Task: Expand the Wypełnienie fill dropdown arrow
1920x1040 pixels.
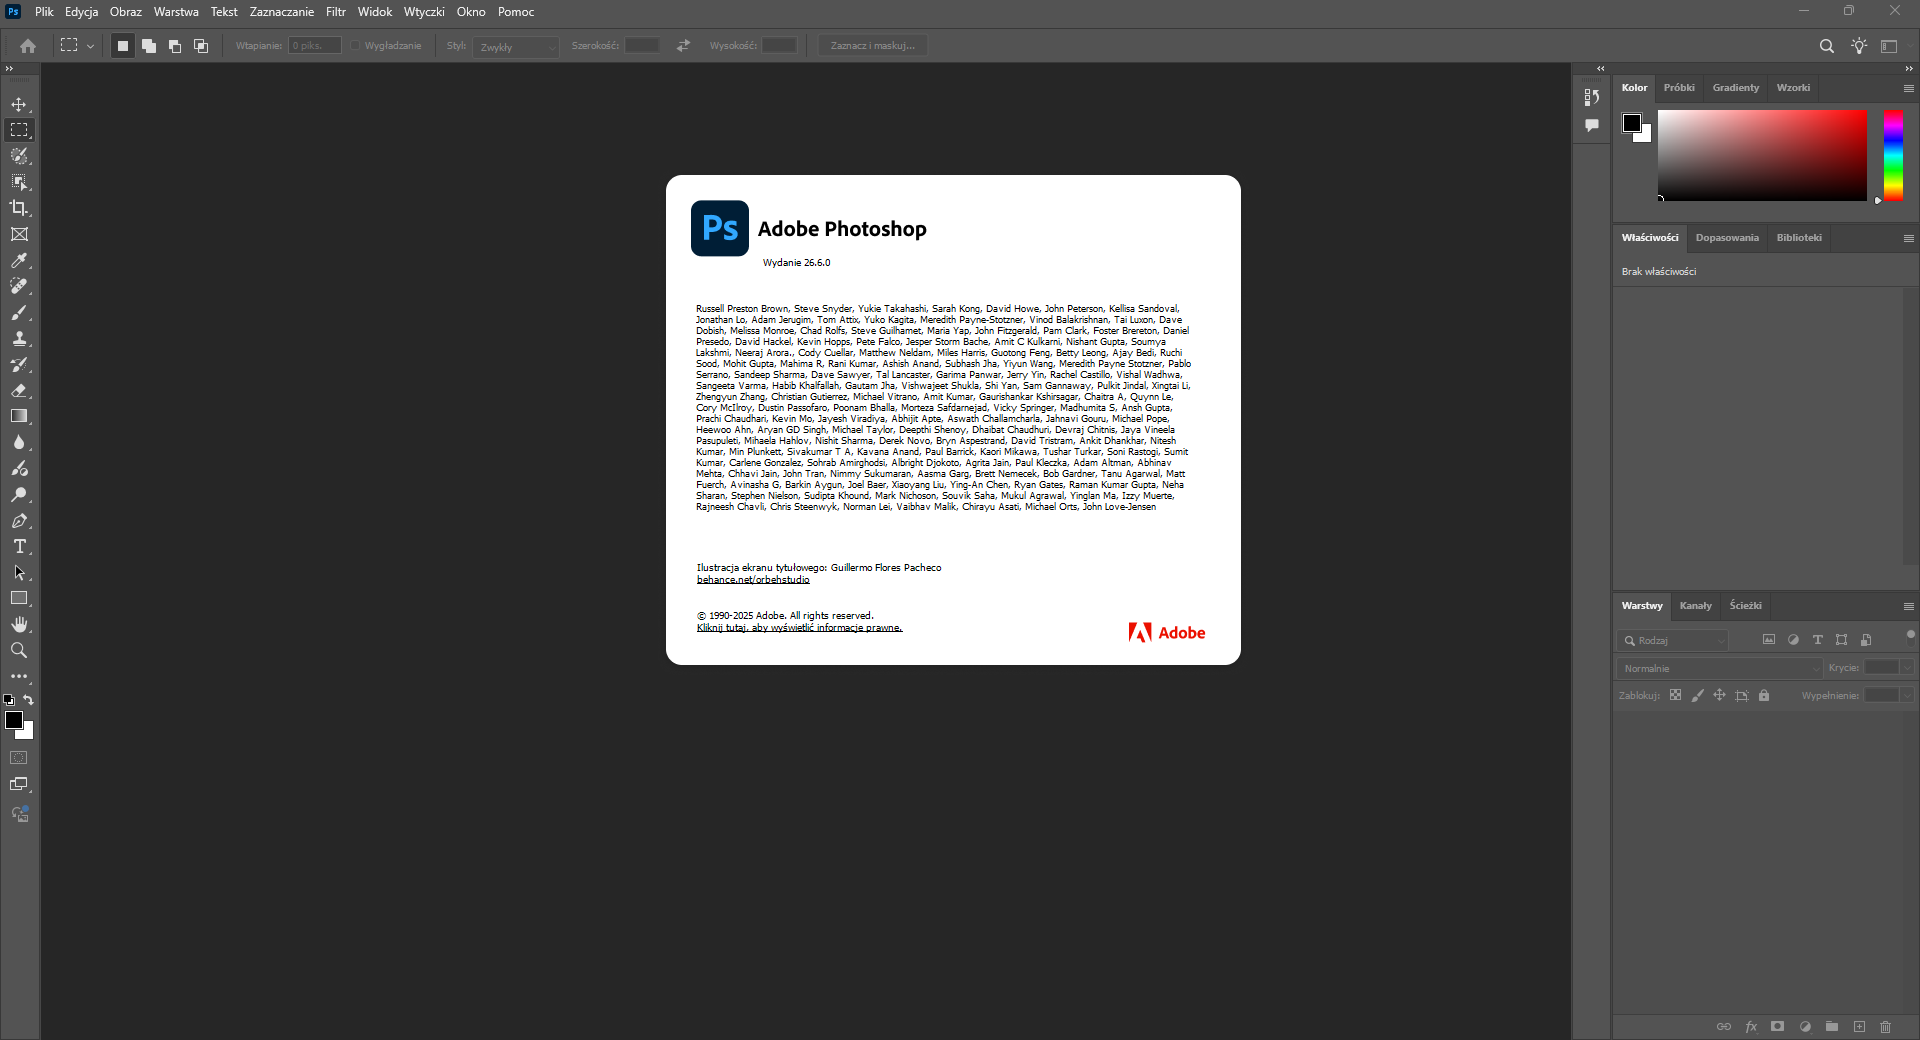Action: tap(1907, 695)
